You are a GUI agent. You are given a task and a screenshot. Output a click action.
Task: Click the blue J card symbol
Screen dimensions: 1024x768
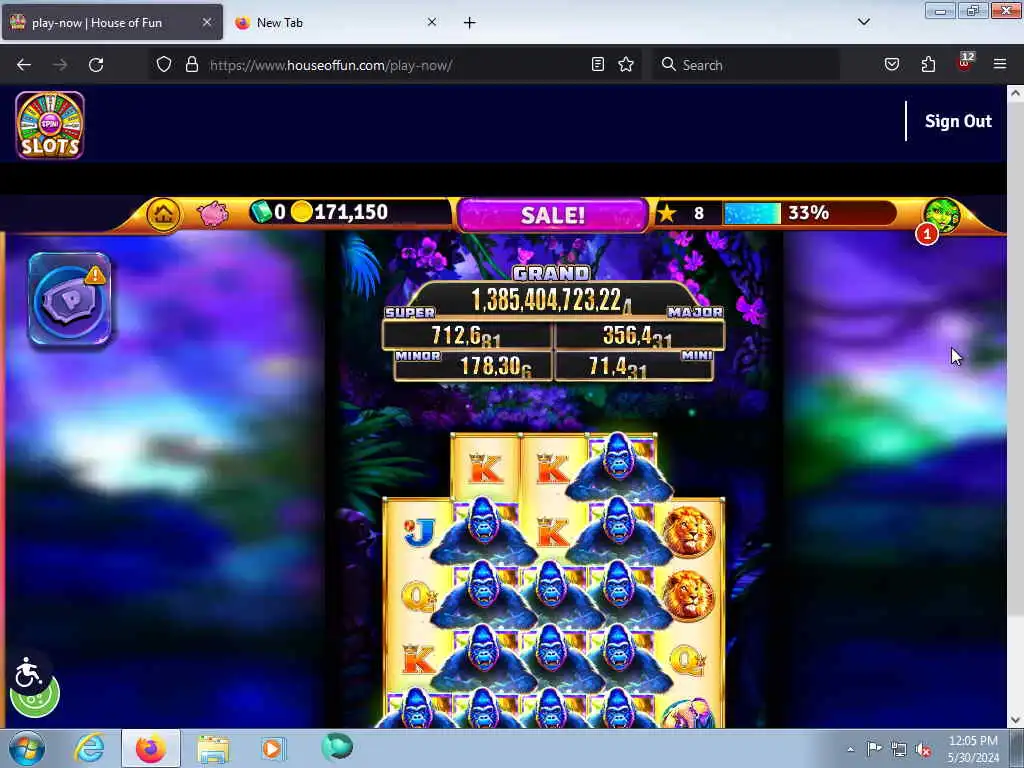[418, 532]
